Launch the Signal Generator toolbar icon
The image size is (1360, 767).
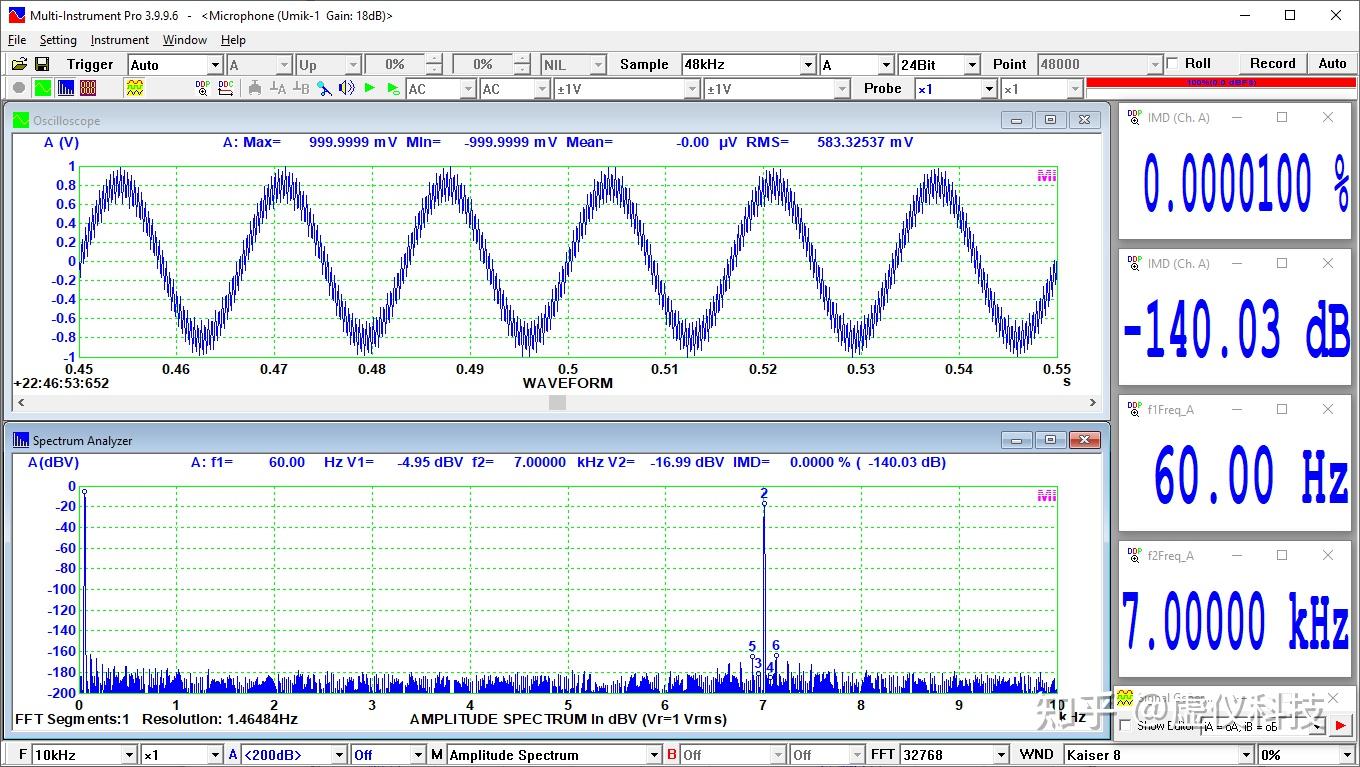click(x=135, y=88)
